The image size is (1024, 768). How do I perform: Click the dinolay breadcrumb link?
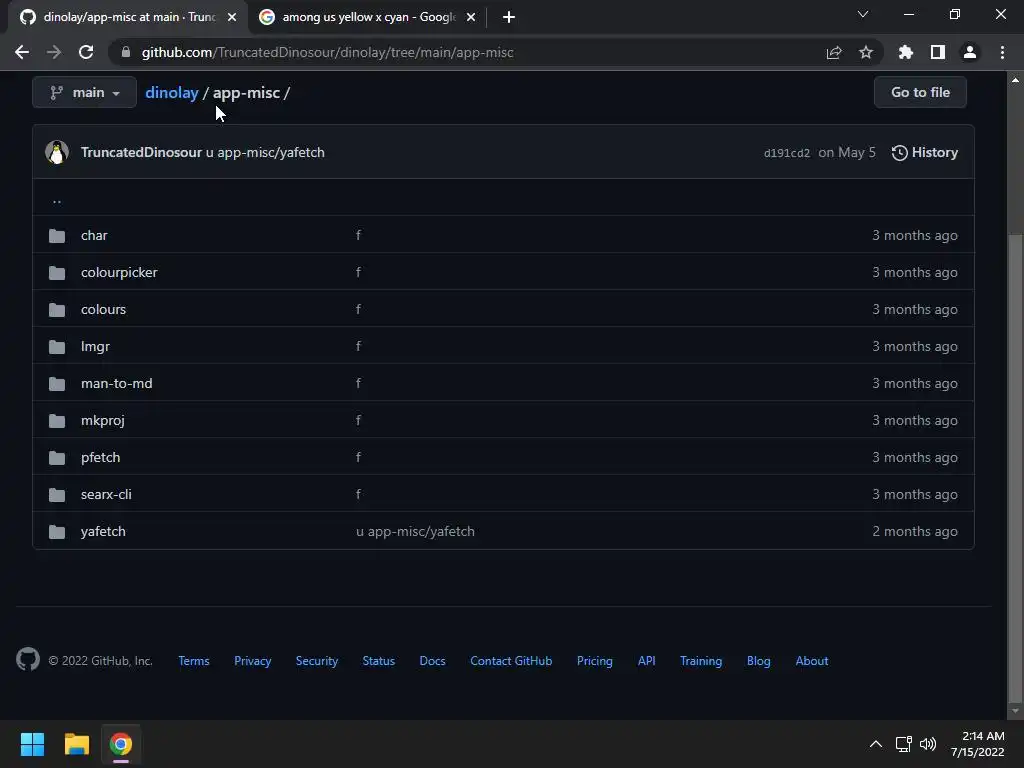pos(172,93)
